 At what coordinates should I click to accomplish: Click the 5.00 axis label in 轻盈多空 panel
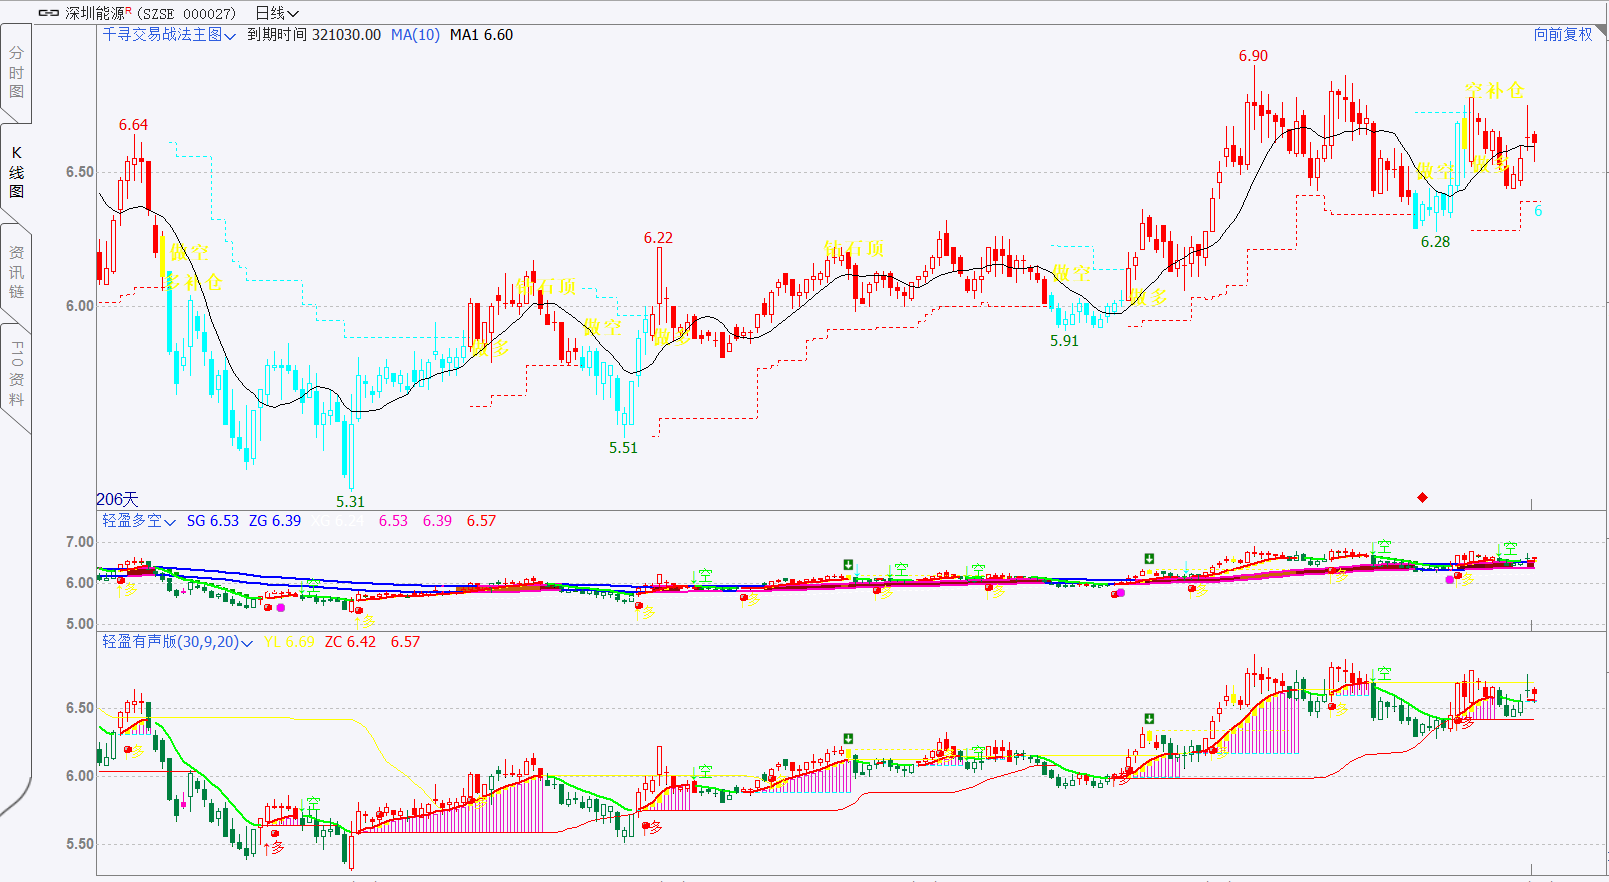pos(80,624)
